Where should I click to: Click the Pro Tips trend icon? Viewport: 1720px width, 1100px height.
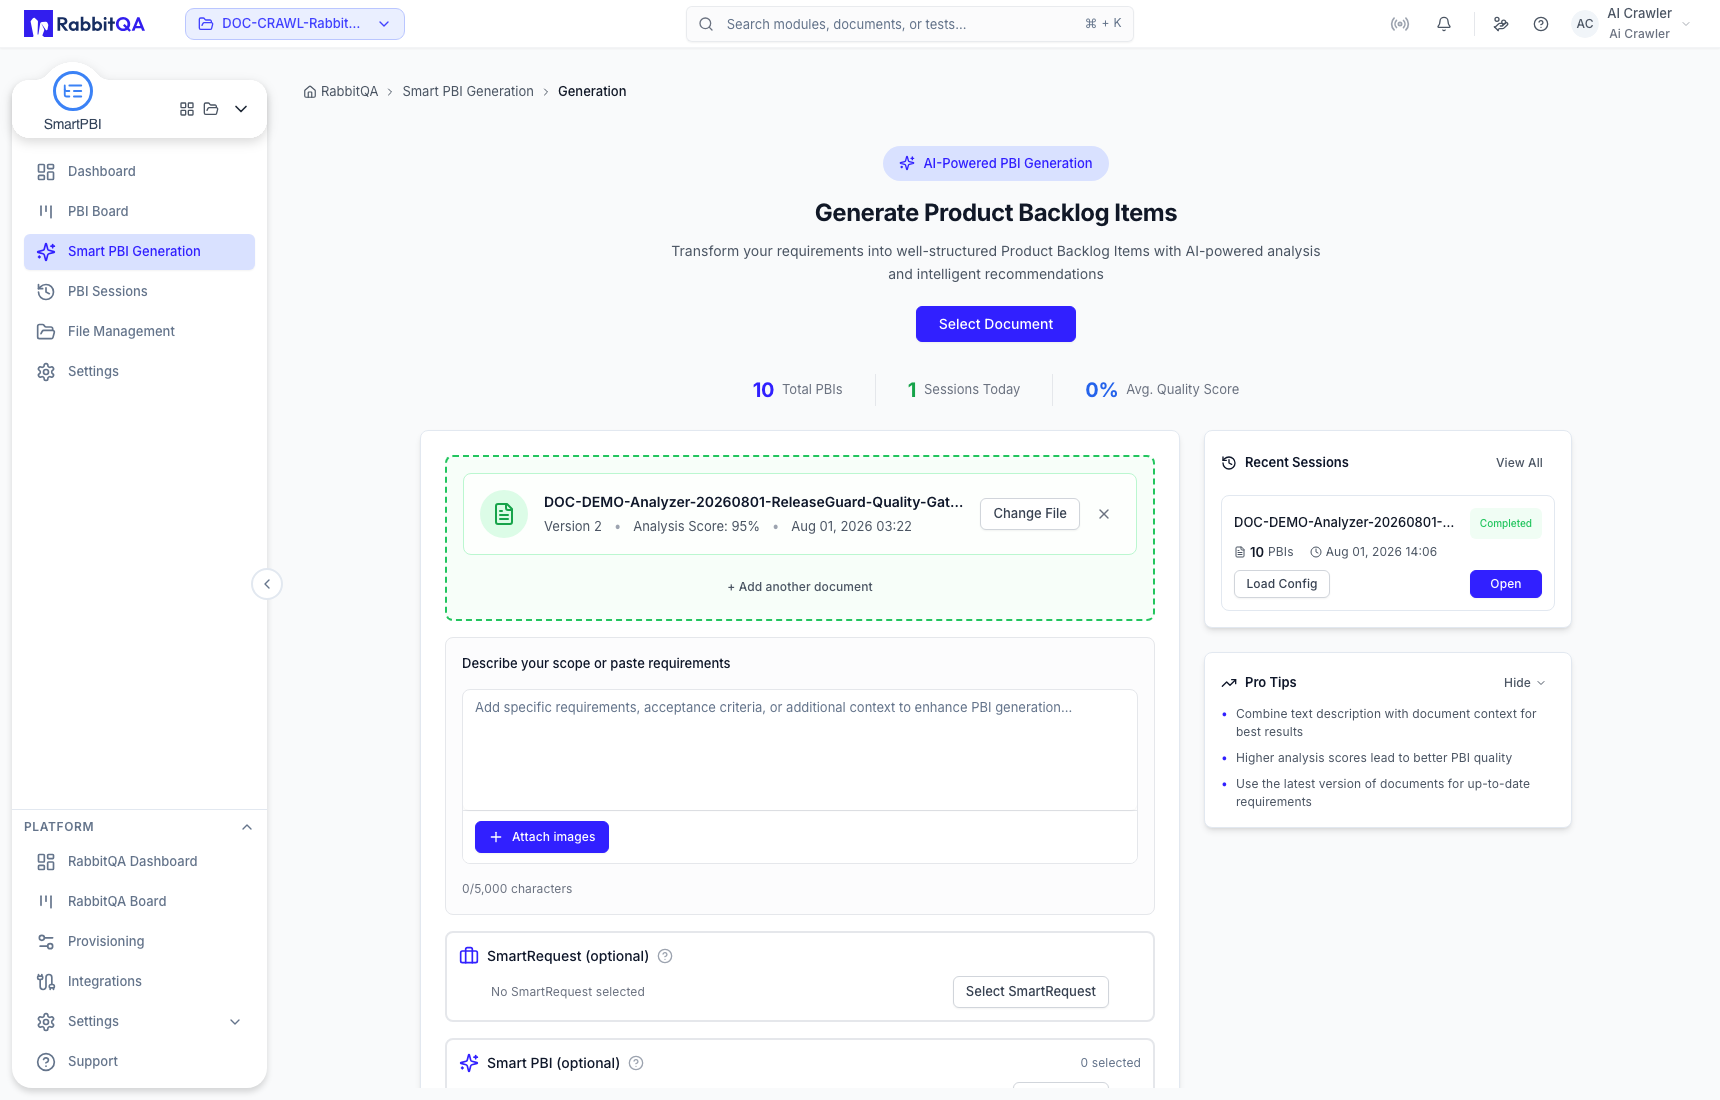coord(1229,683)
